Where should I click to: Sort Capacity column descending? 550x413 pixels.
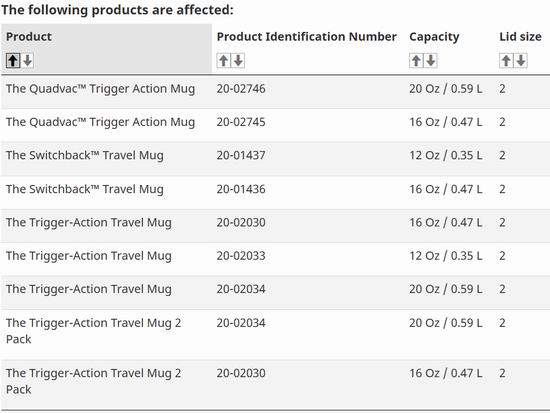(431, 61)
